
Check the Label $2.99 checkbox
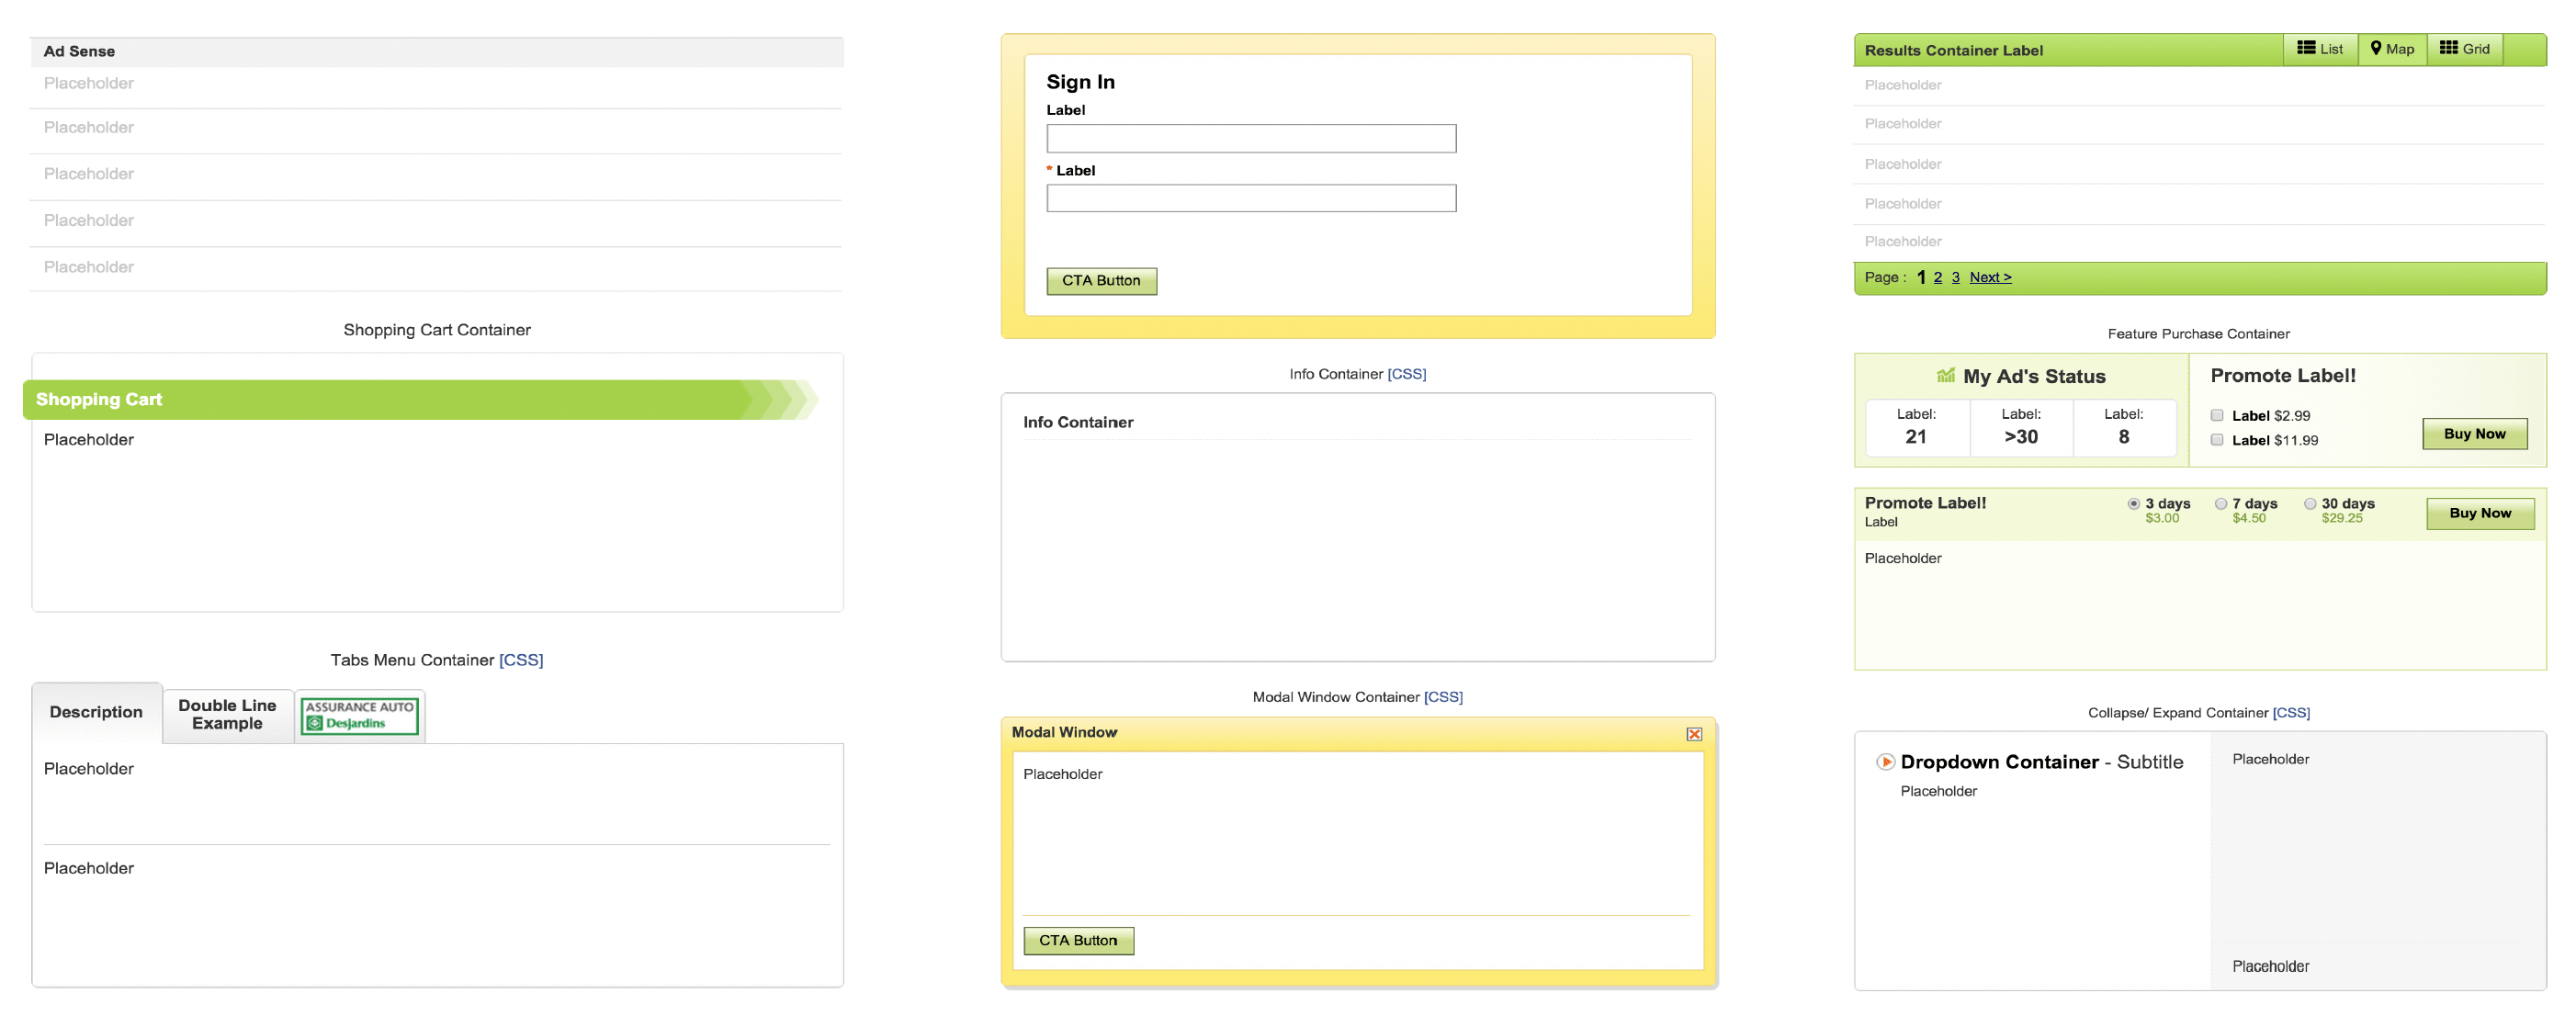tap(2217, 416)
